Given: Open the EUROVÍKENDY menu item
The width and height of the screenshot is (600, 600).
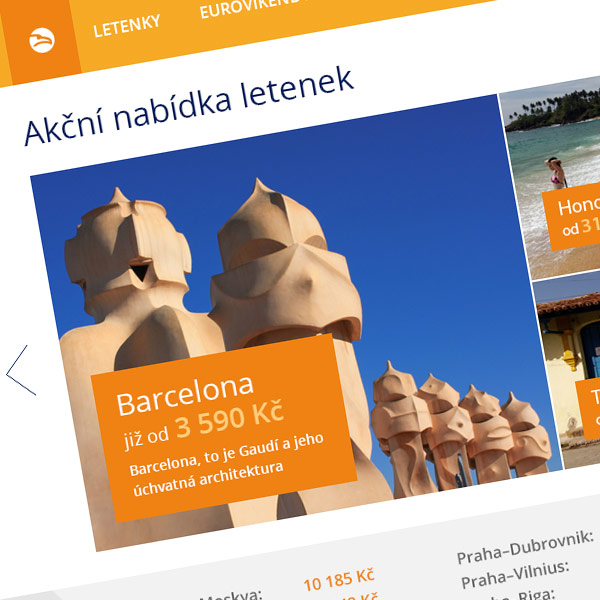Looking at the screenshot, I should 251,7.
